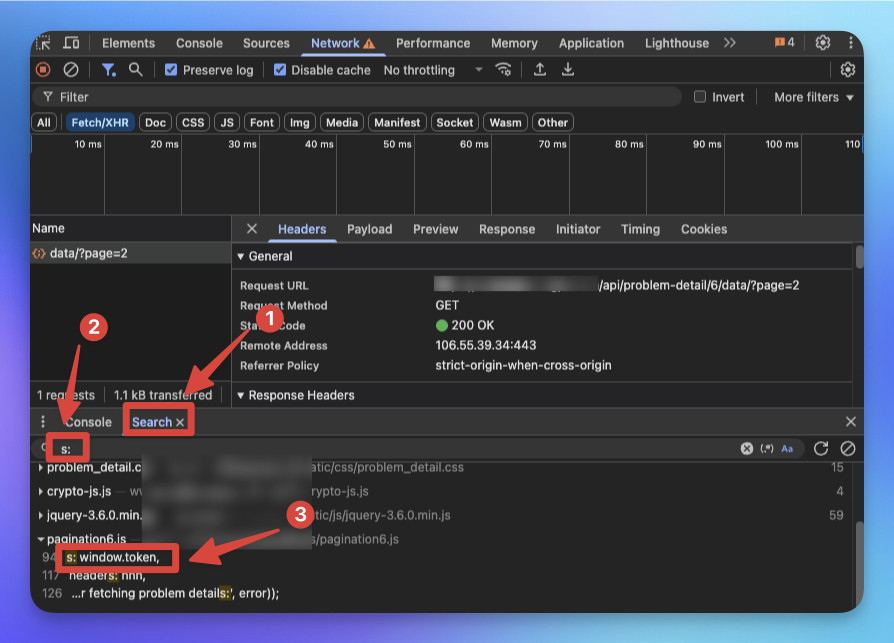
Task: Switch to the Performance tab
Action: pos(433,43)
